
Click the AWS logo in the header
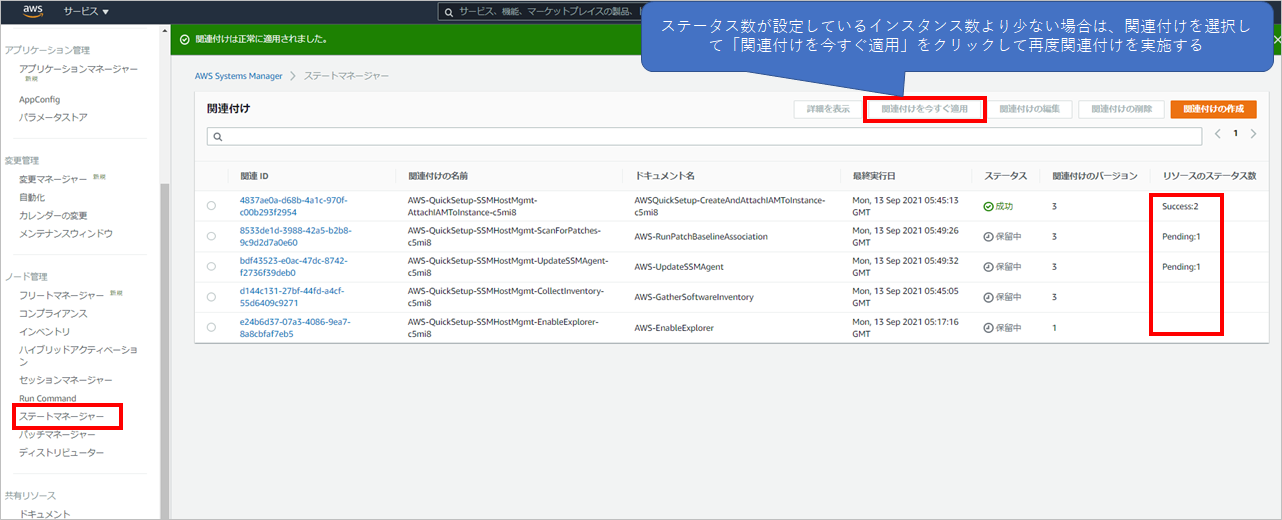click(32, 11)
